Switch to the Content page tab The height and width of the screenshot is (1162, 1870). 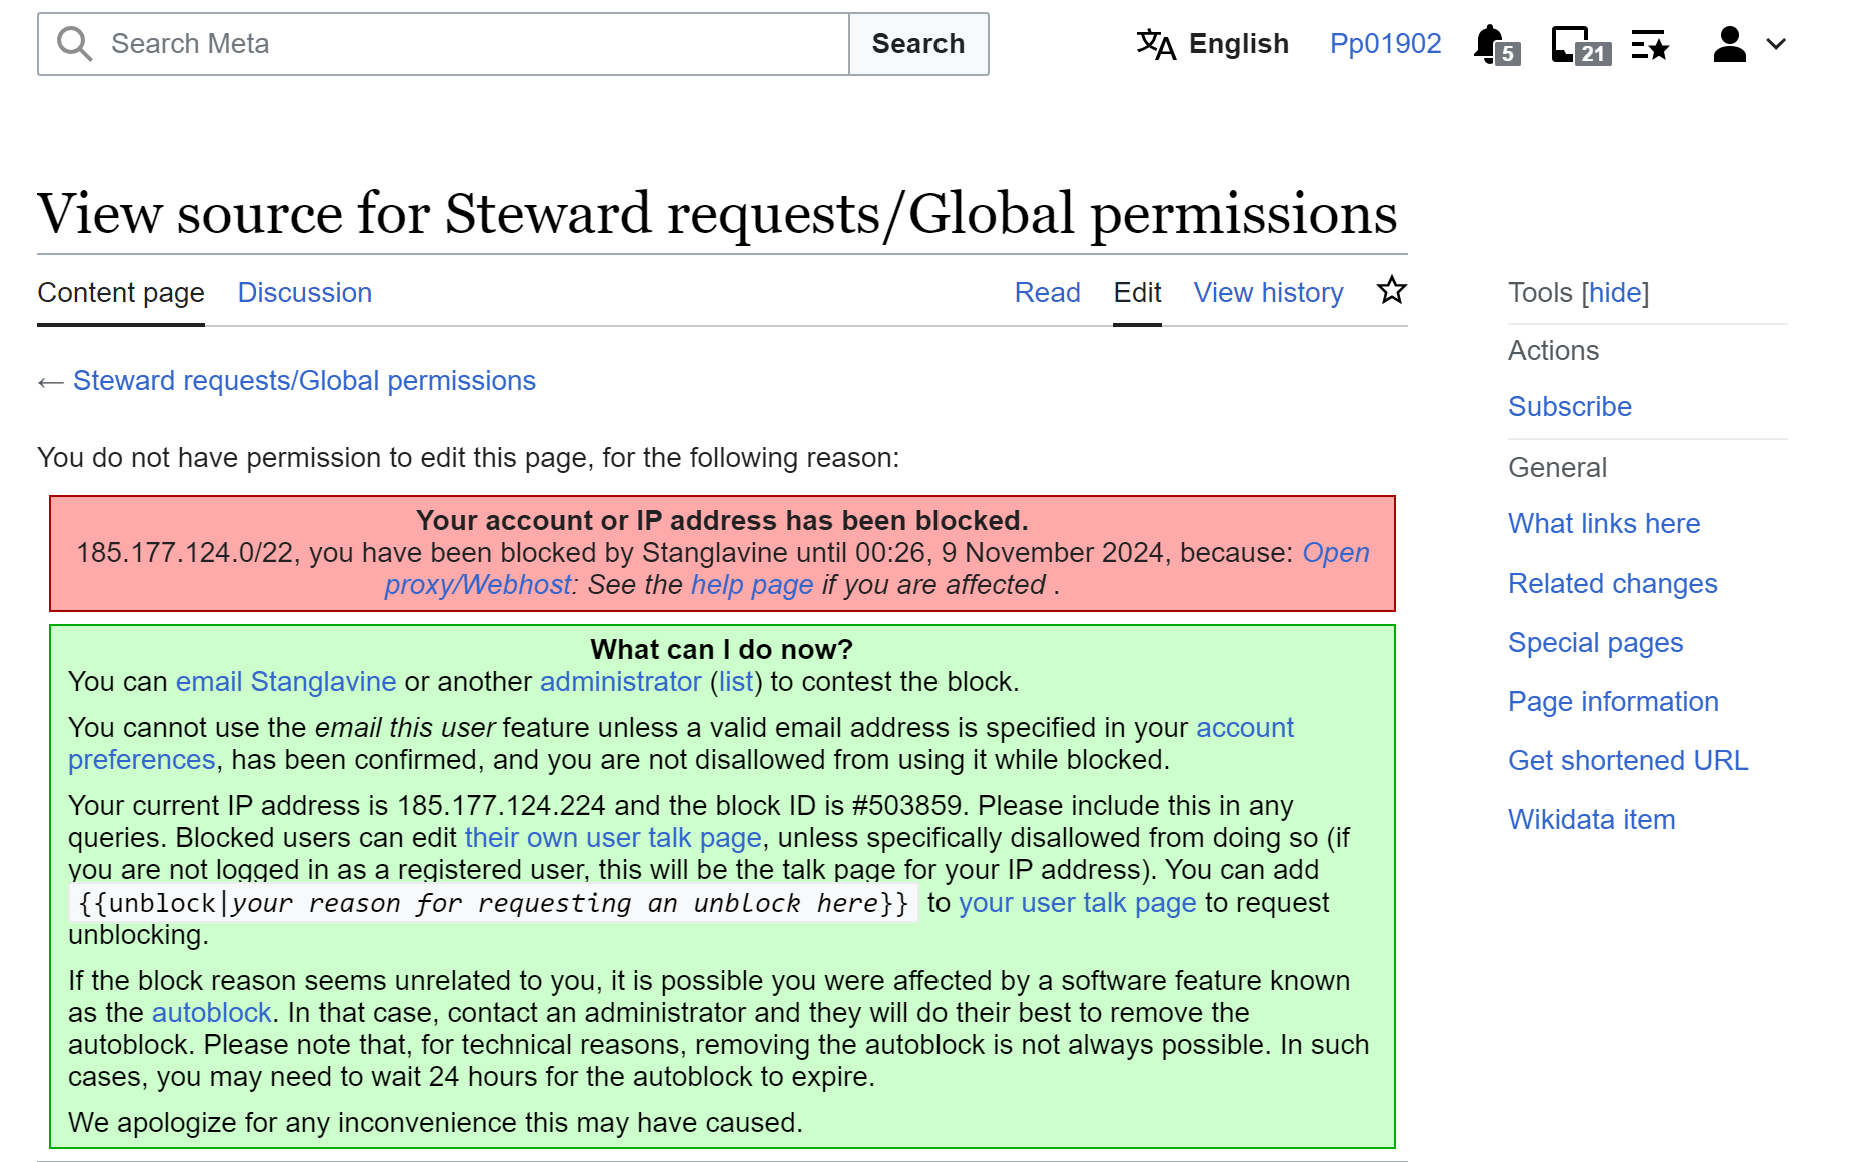click(x=121, y=293)
